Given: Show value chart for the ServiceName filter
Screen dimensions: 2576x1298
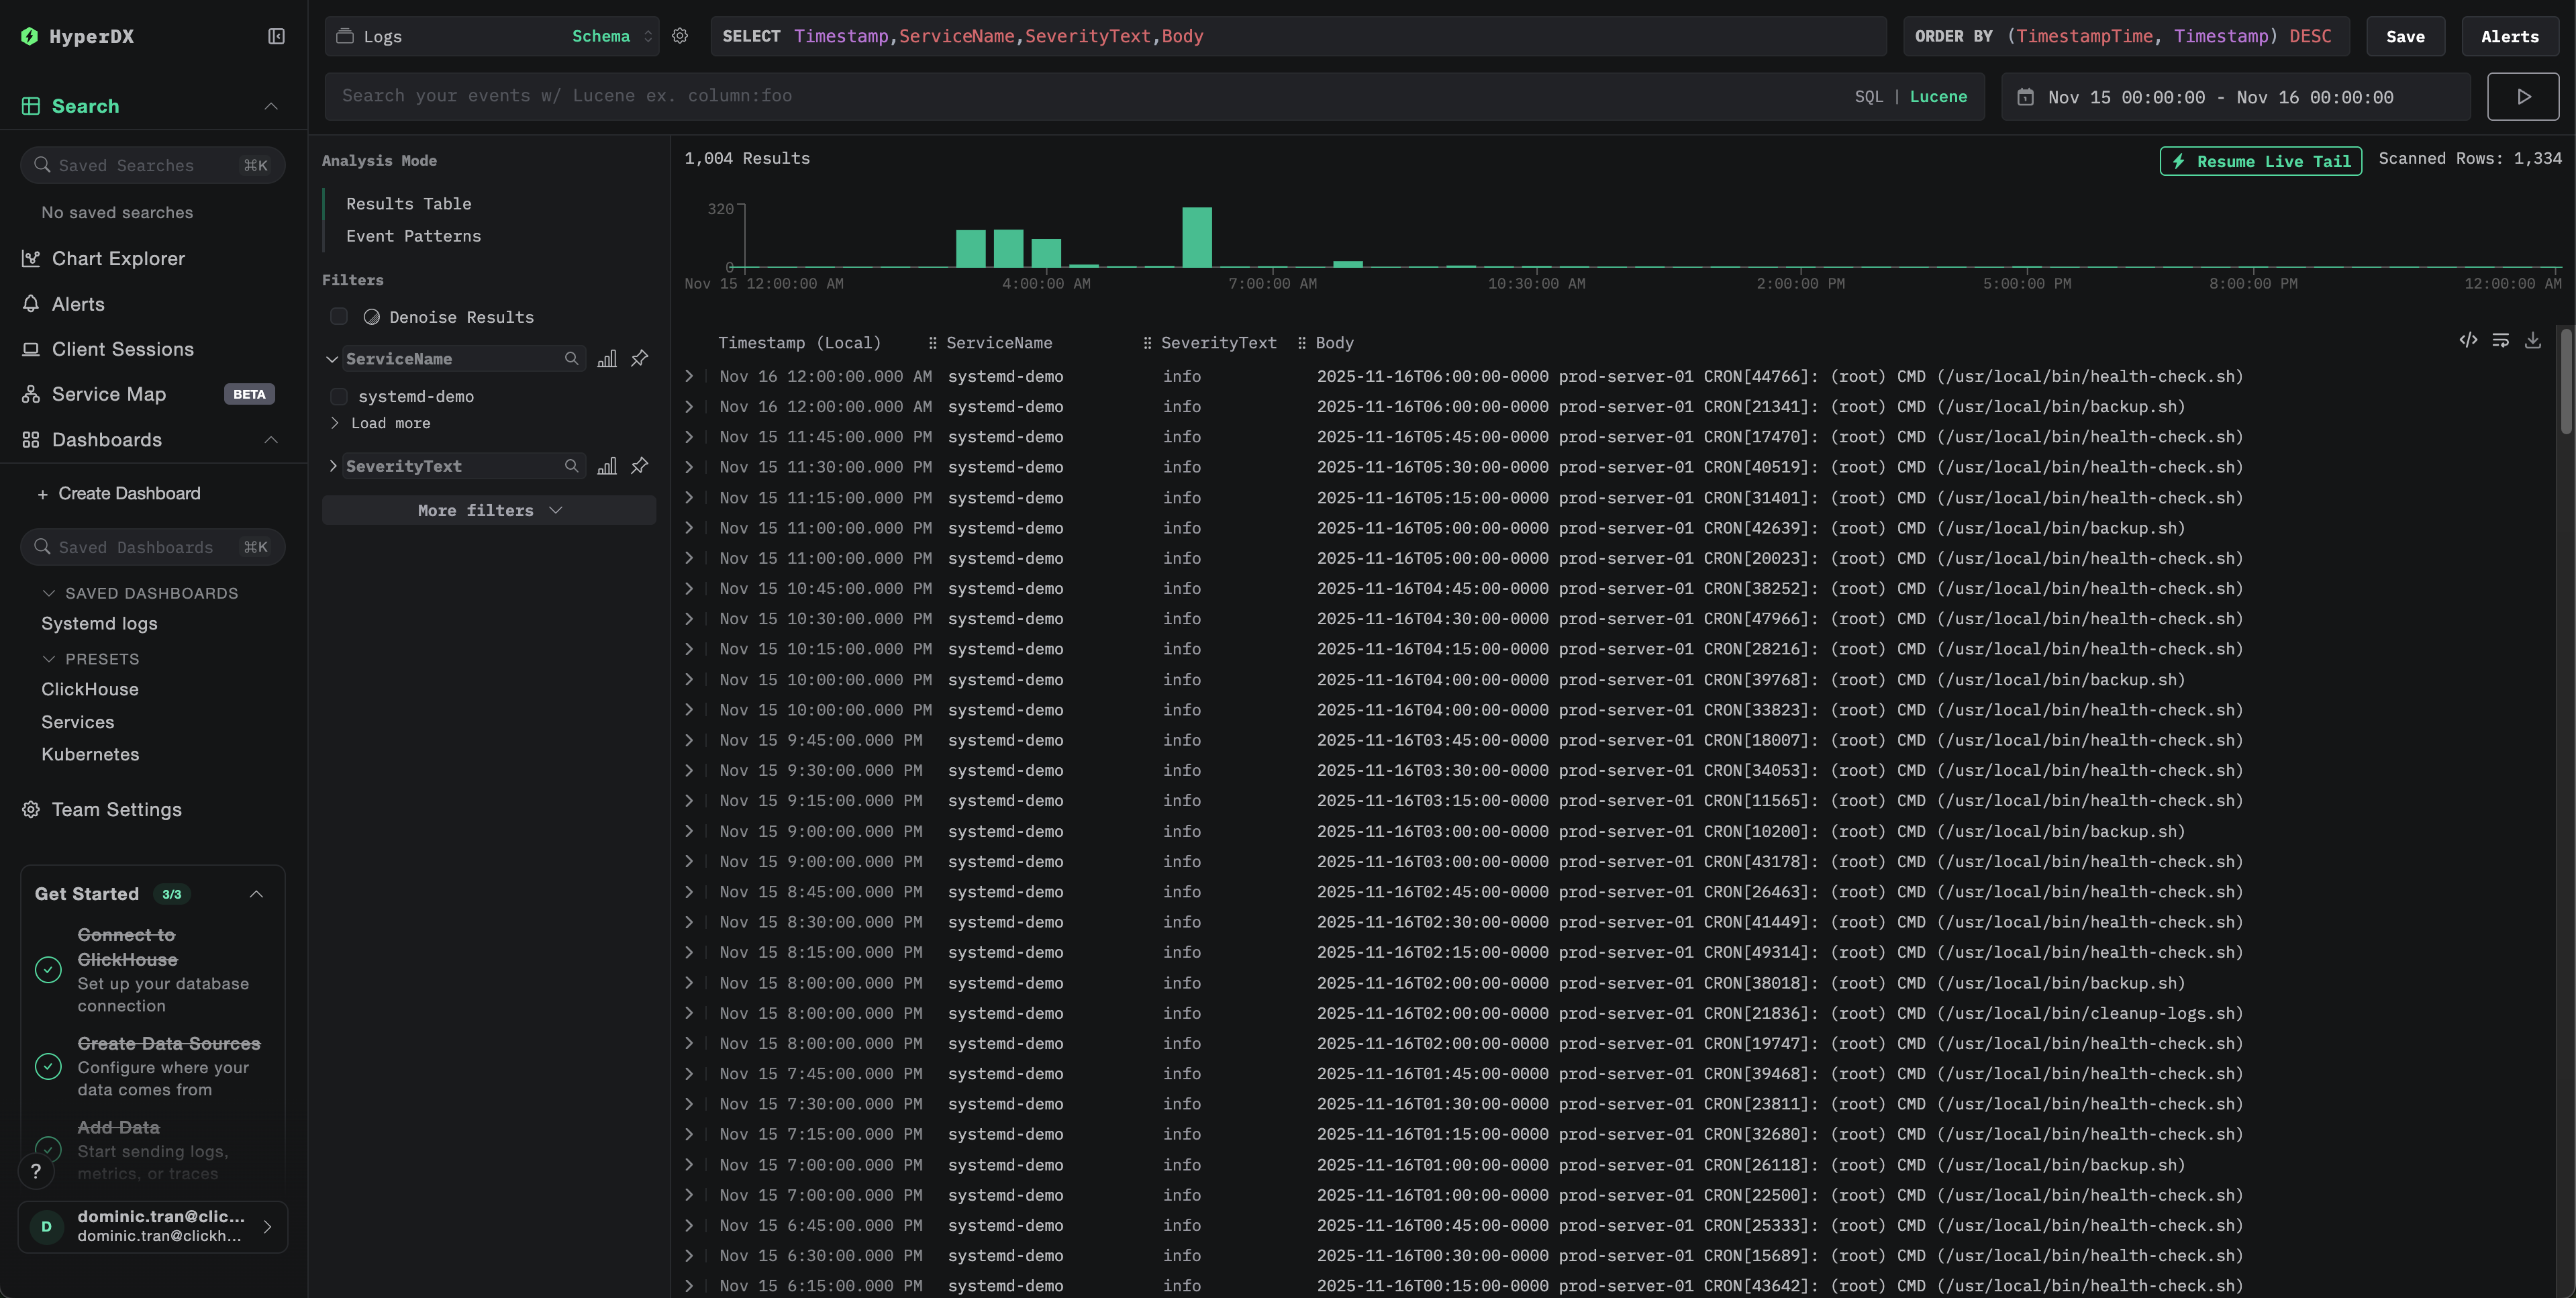Looking at the screenshot, I should 607,358.
